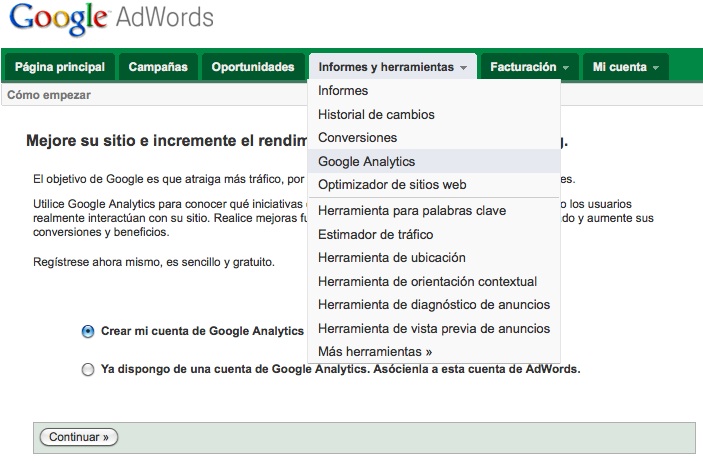Open Estimador de tráfico tool
Viewport: 703px width, 461px height.
(x=375, y=235)
